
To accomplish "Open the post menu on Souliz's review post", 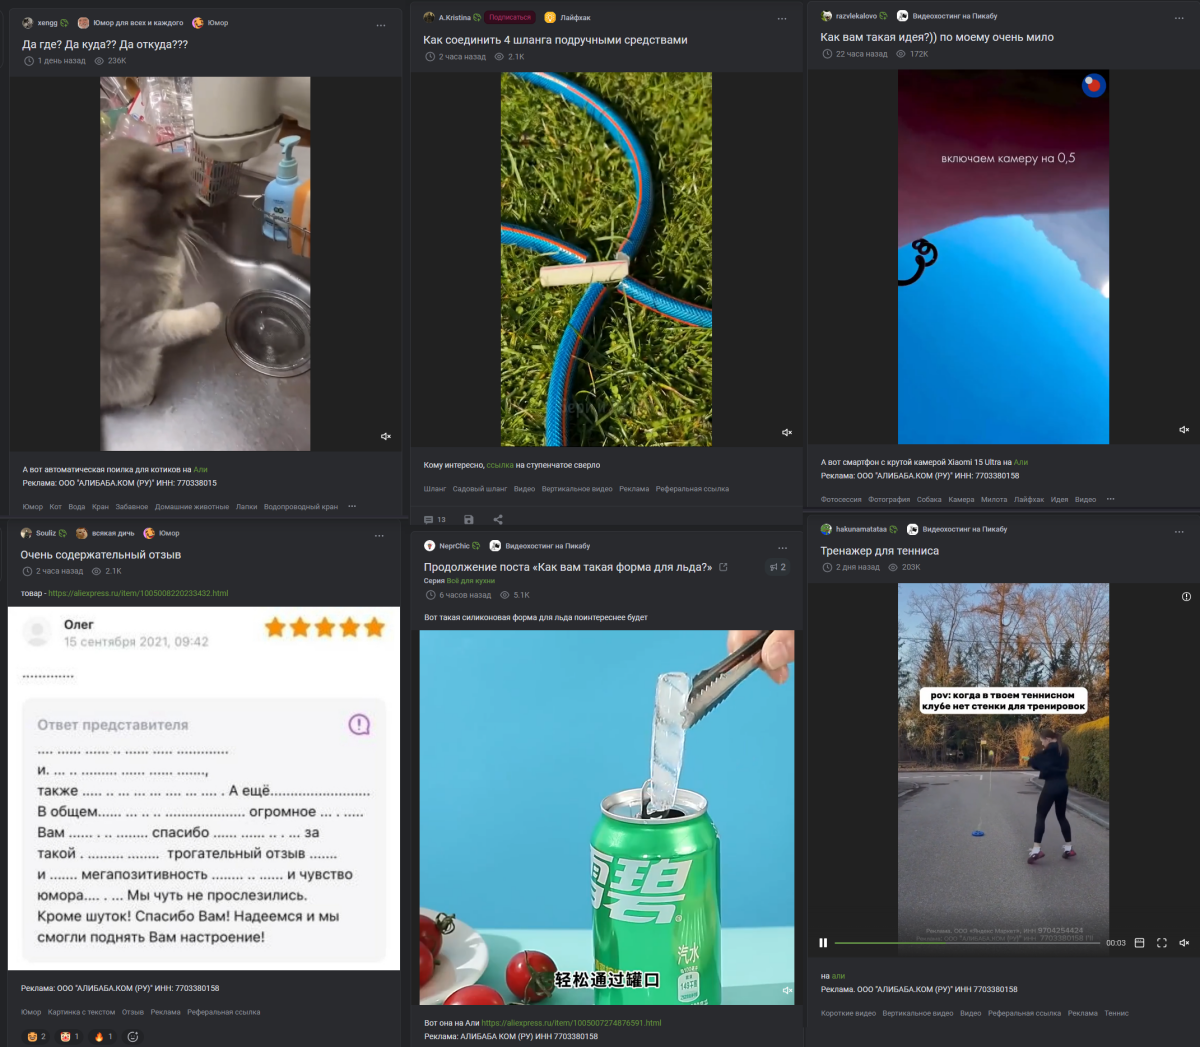I will click(377, 534).
